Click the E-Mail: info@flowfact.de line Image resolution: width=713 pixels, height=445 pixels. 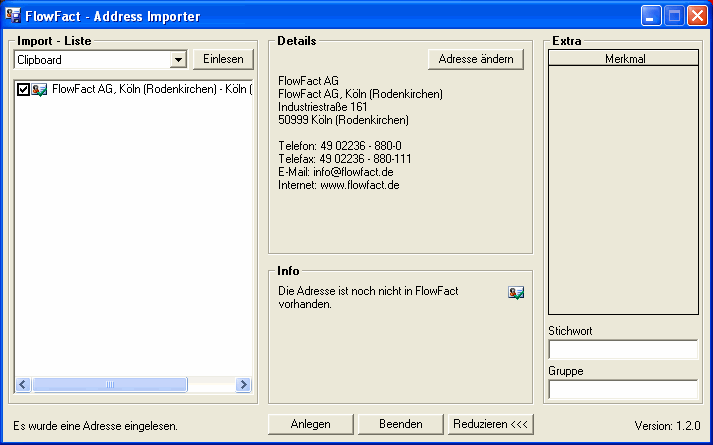click(x=336, y=172)
